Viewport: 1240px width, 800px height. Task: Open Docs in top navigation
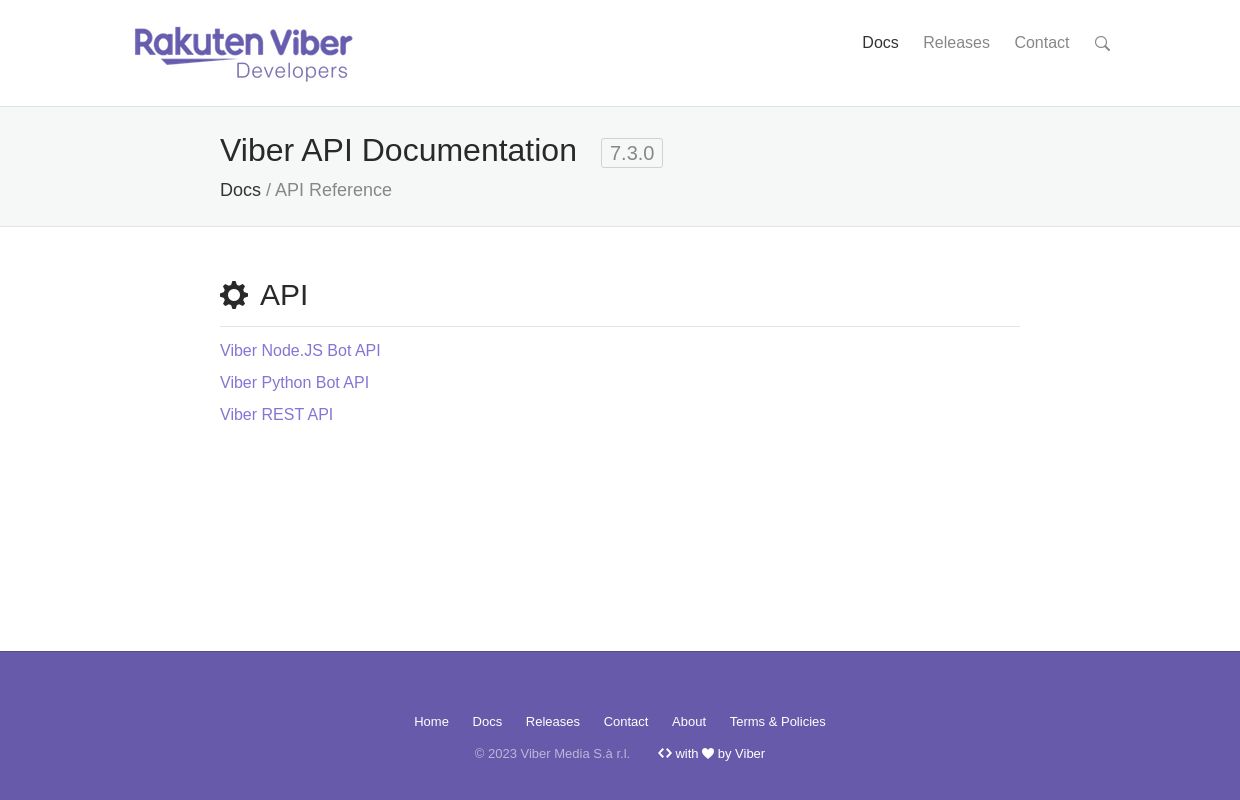click(x=880, y=43)
